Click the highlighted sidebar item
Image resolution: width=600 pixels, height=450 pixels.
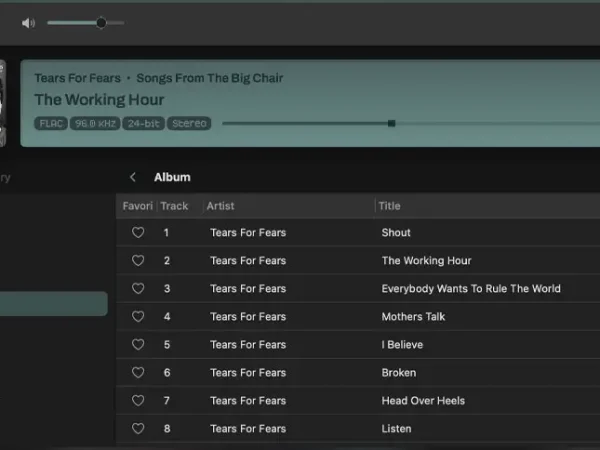tap(54, 303)
